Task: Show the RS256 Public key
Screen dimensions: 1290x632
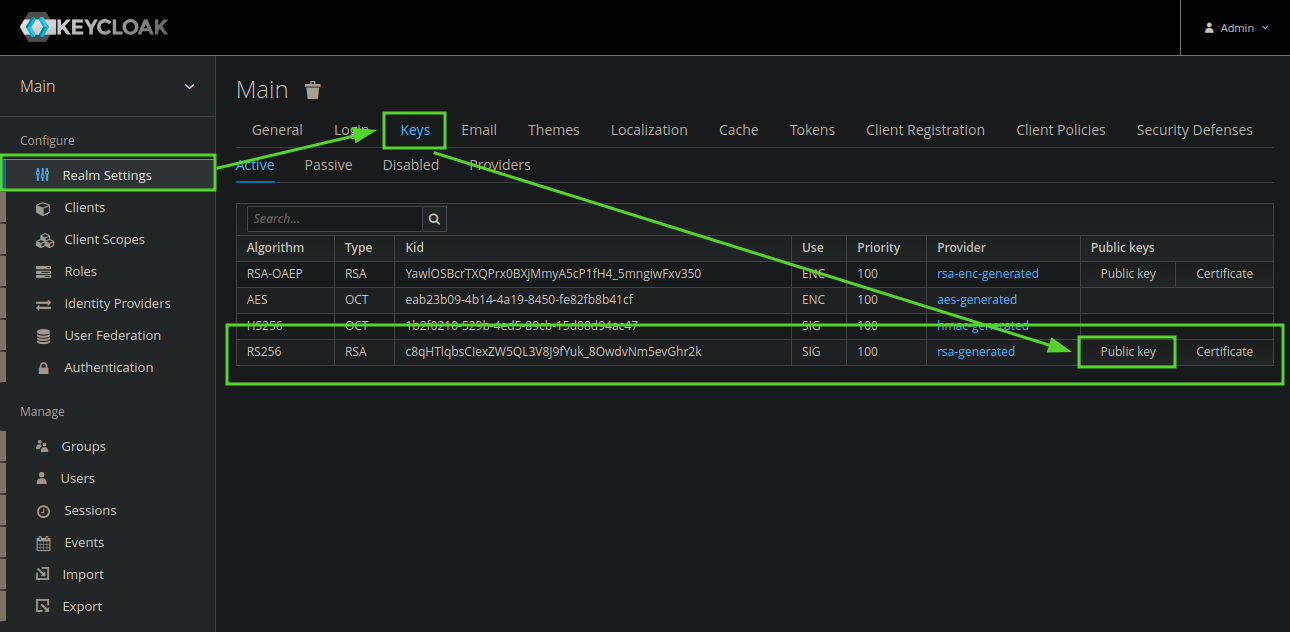Action: (x=1126, y=351)
